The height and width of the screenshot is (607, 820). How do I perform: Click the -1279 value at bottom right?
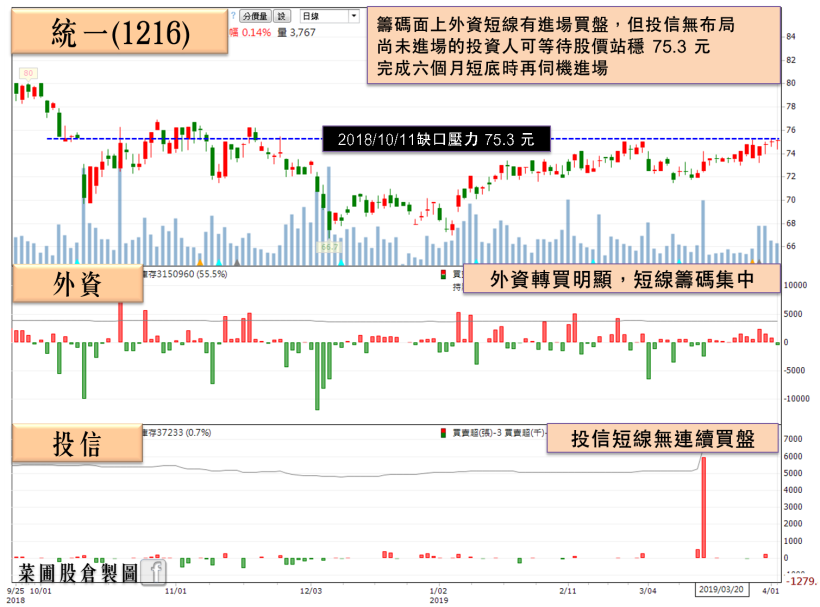802,581
